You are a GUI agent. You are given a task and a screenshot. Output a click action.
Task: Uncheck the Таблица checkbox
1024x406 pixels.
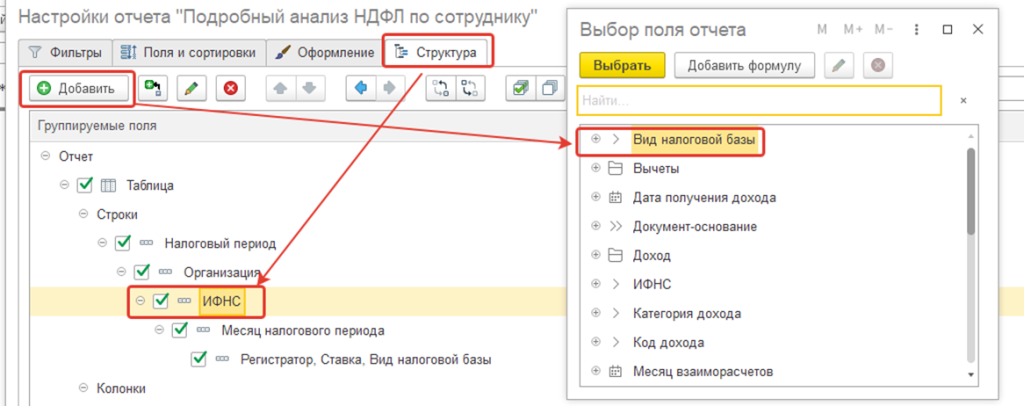pyautogui.click(x=85, y=185)
